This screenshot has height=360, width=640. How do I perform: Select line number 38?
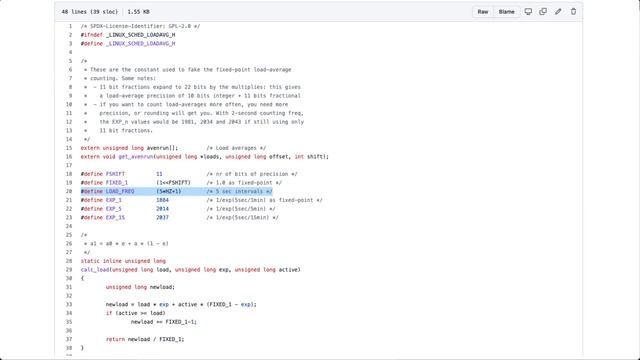click(x=69, y=348)
